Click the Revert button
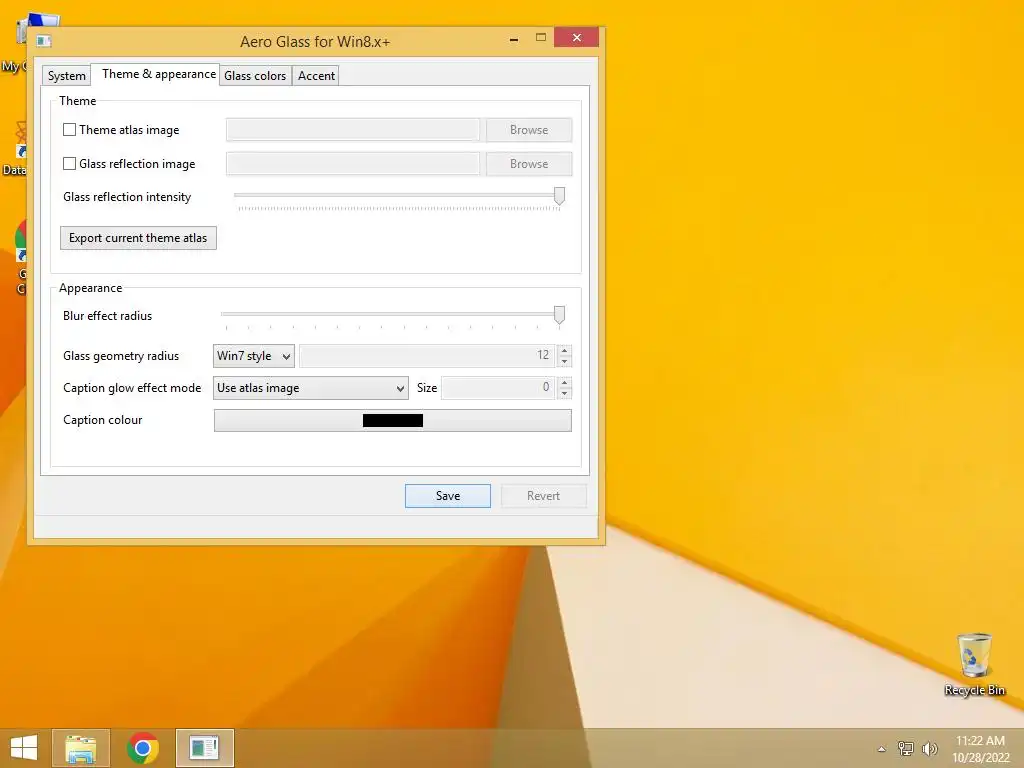1024x768 pixels. point(543,496)
